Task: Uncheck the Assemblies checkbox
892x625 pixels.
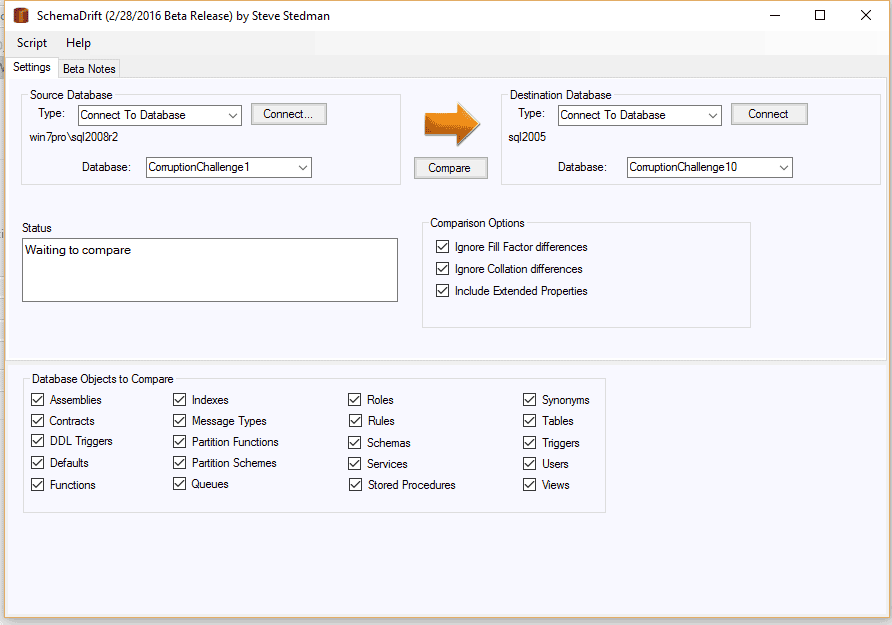Action: click(38, 399)
